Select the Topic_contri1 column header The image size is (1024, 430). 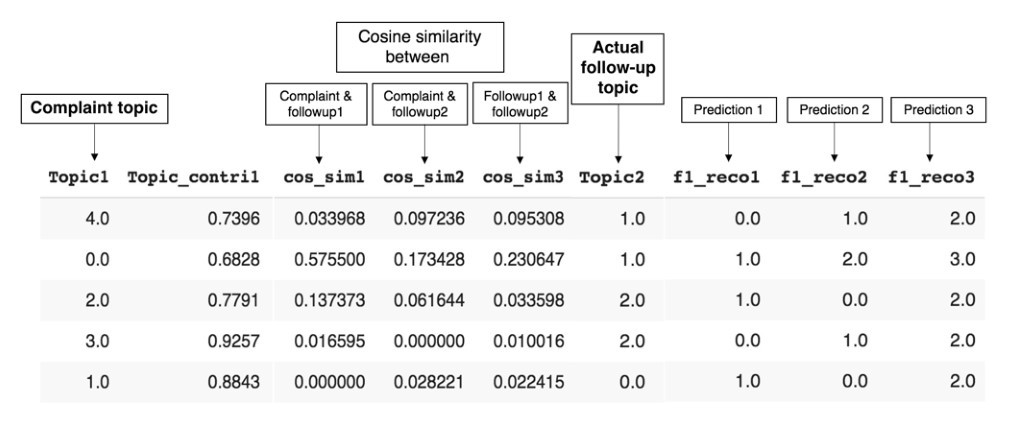[x=193, y=177]
